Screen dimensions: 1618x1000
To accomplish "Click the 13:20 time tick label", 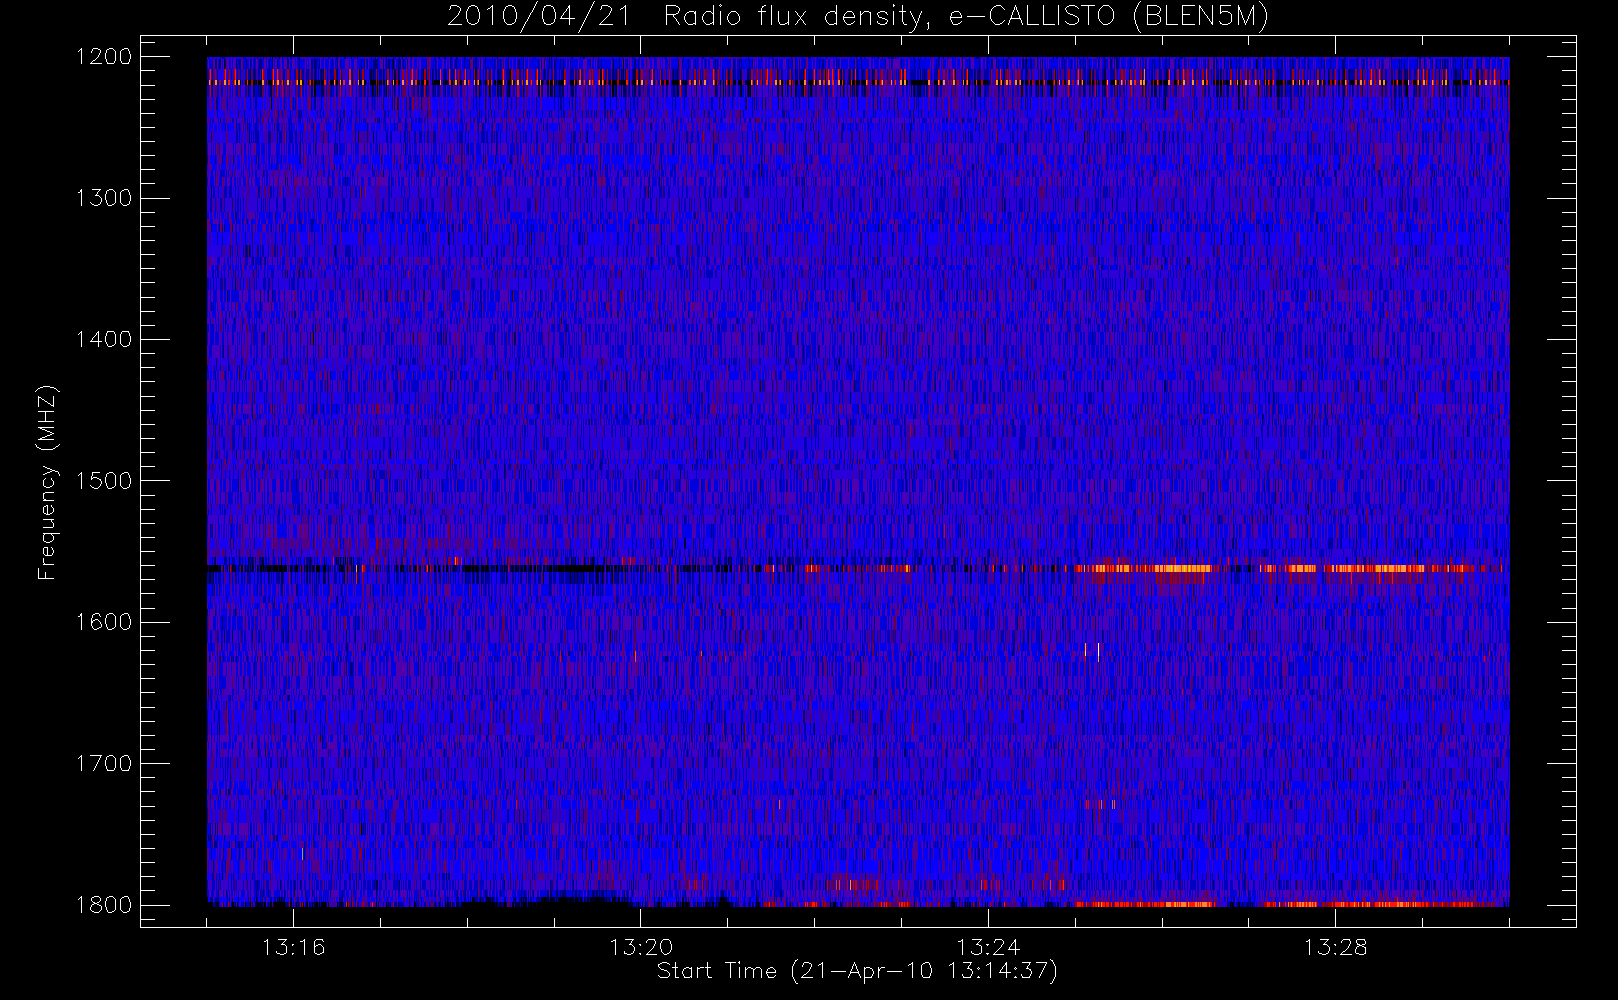I will click(x=641, y=947).
